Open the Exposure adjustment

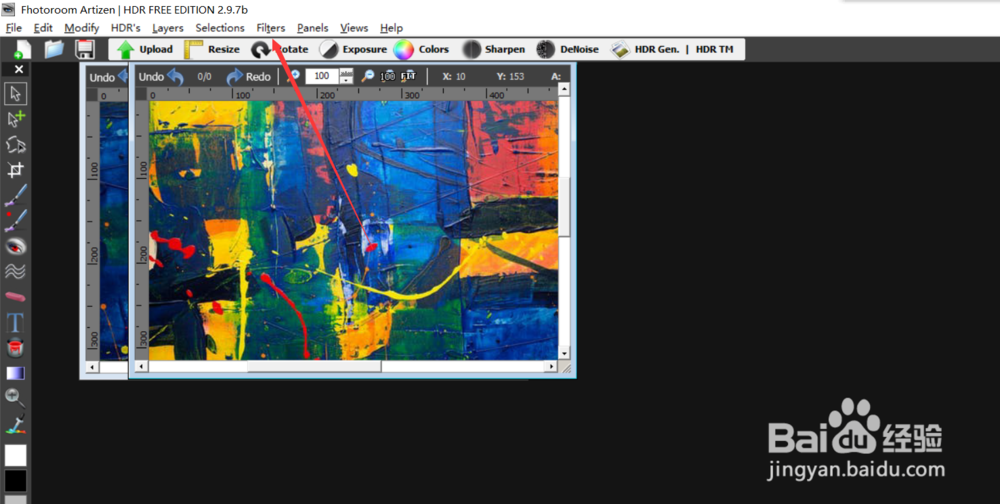[353, 49]
